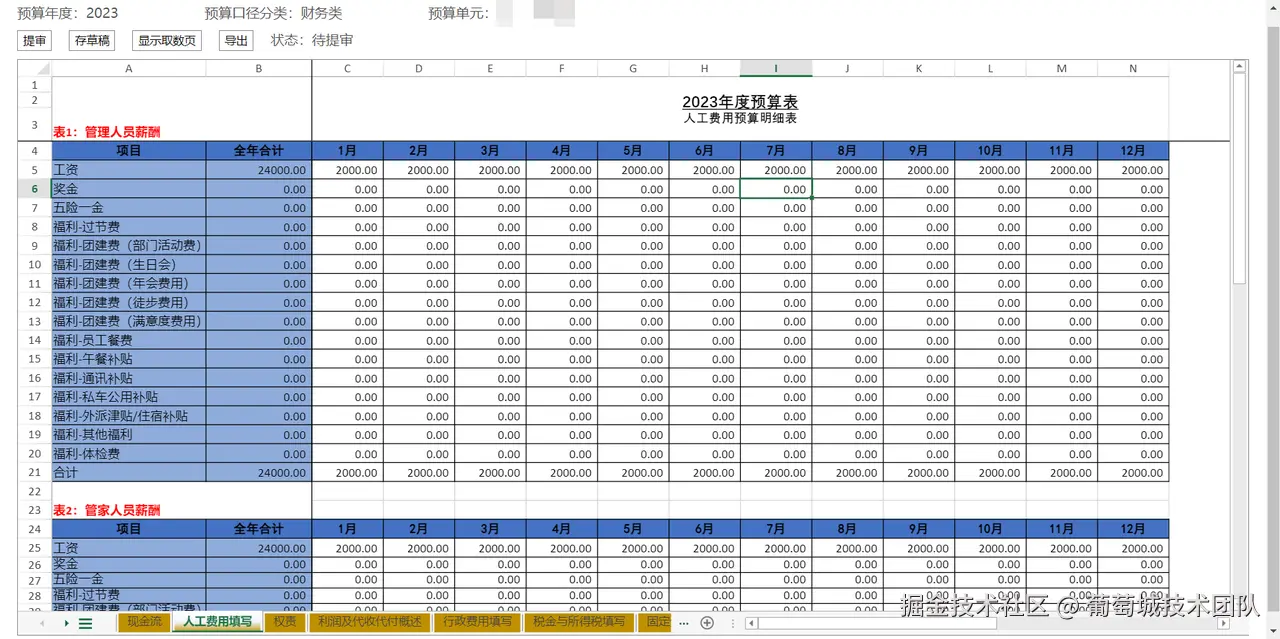Click 12月 header in row 4
1280x639 pixels.
pyautogui.click(x=1133, y=151)
